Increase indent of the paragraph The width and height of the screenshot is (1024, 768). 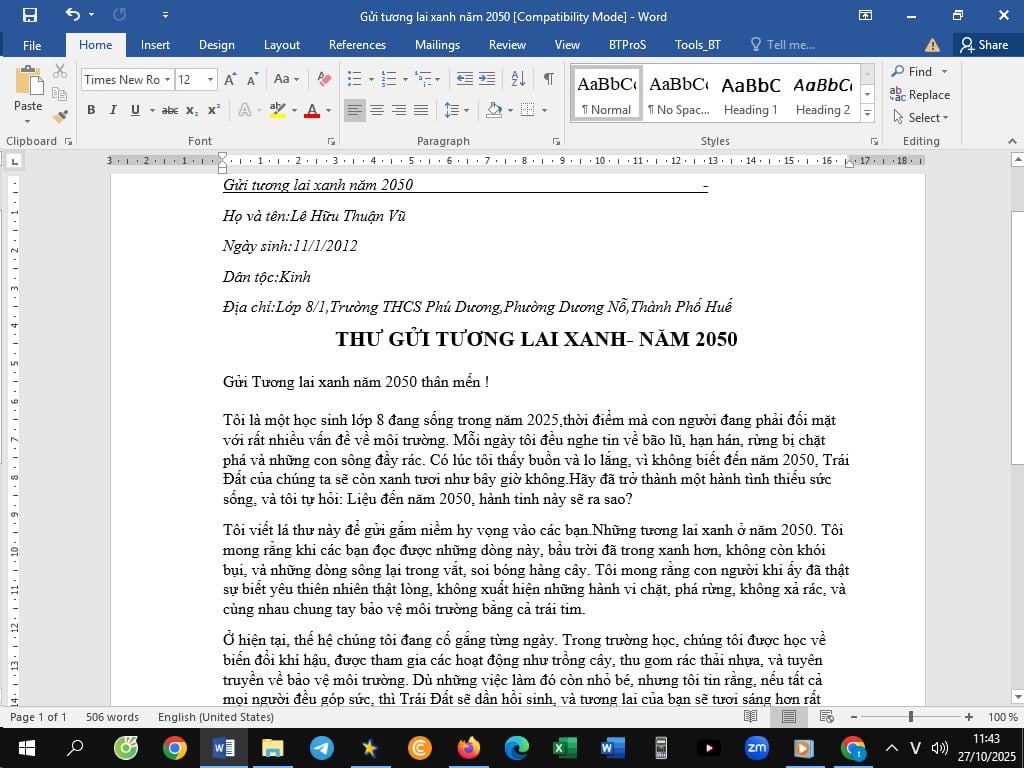487,79
